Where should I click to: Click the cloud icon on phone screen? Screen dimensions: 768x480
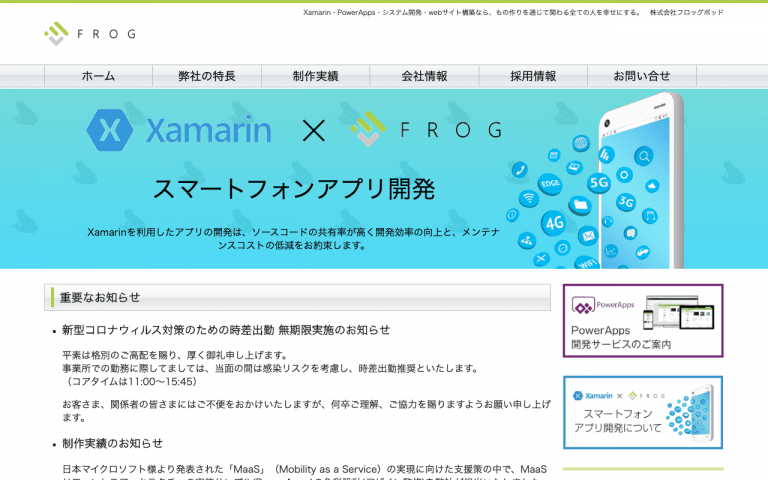click(652, 186)
